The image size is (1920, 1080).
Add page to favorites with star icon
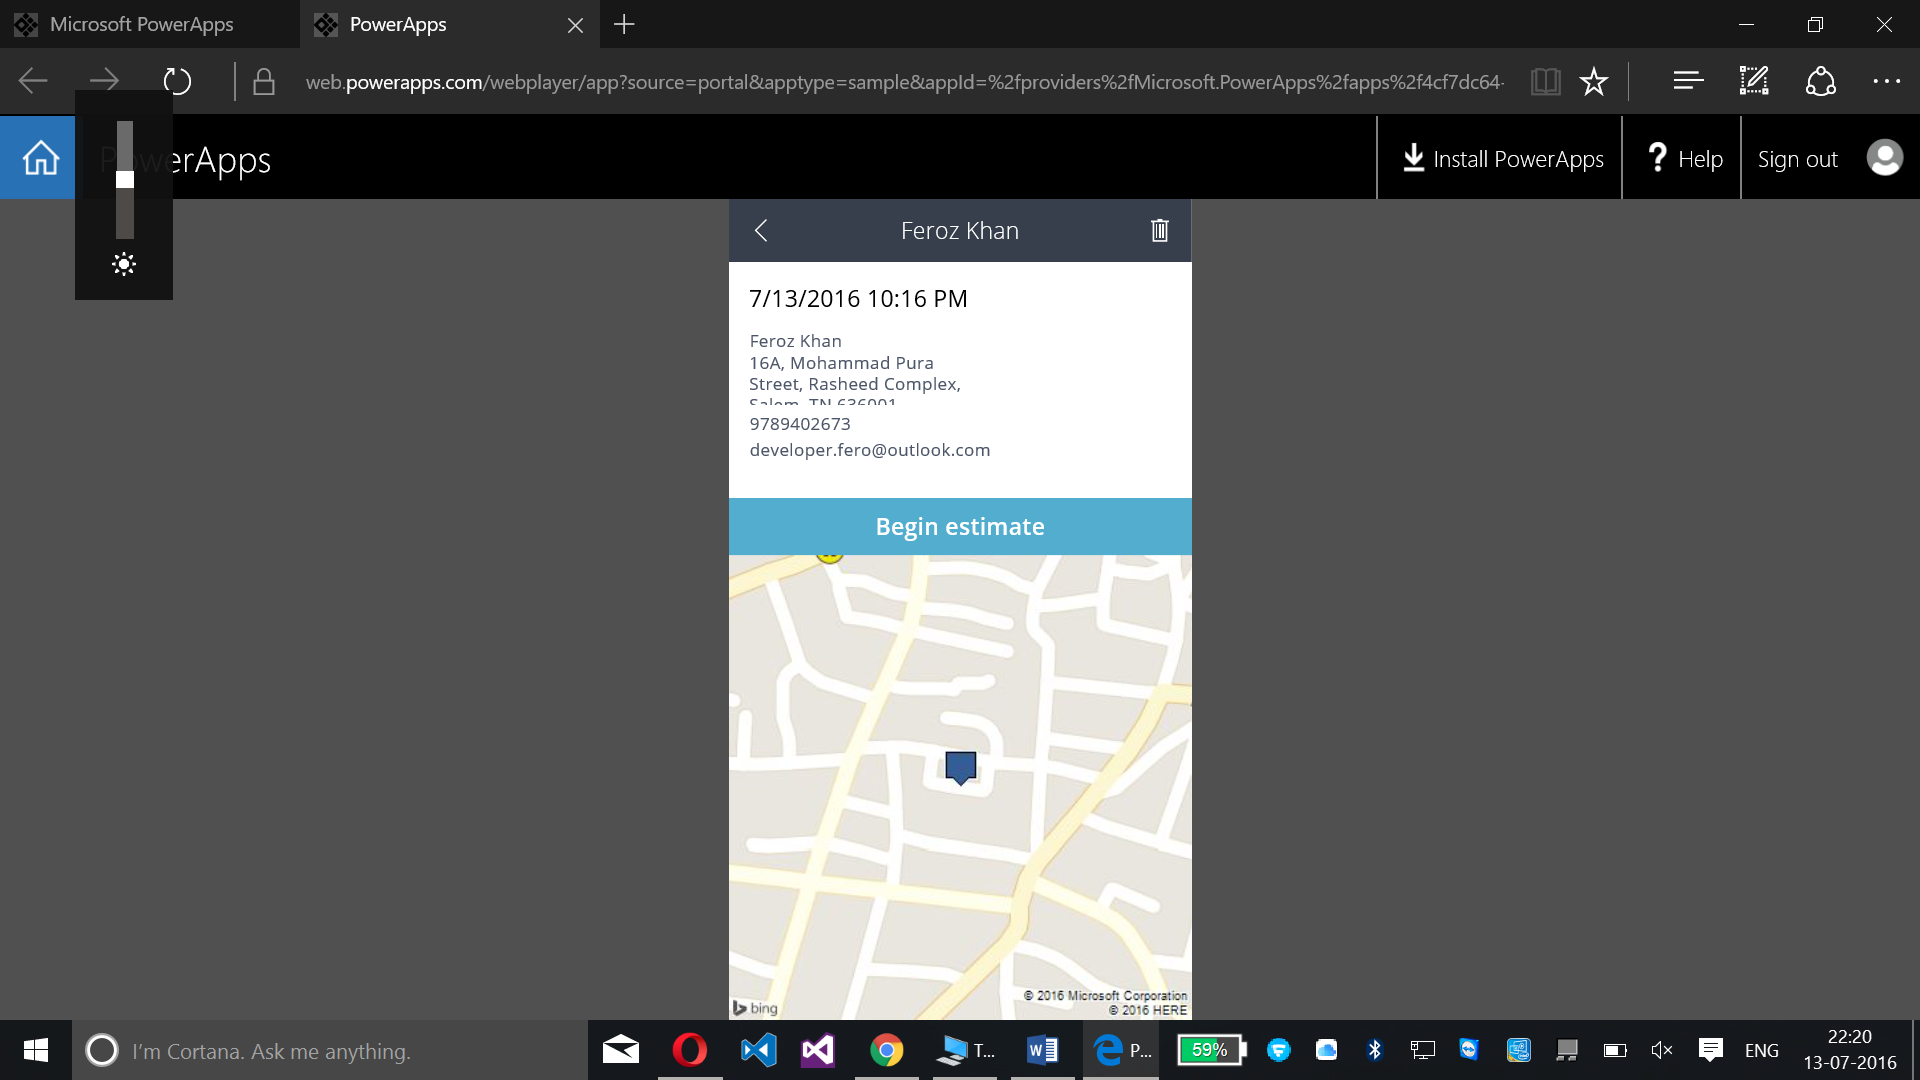coord(1594,81)
